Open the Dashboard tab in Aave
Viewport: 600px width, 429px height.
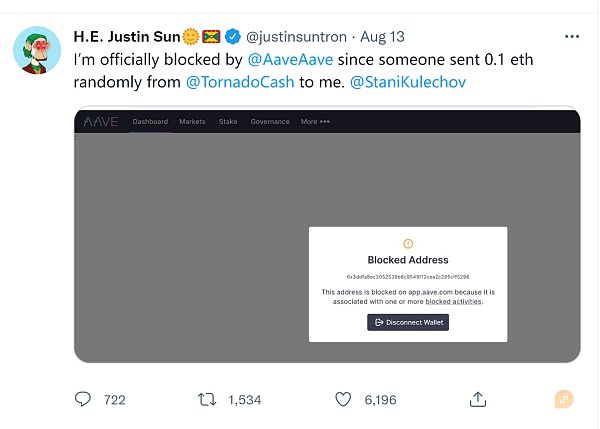pos(150,122)
